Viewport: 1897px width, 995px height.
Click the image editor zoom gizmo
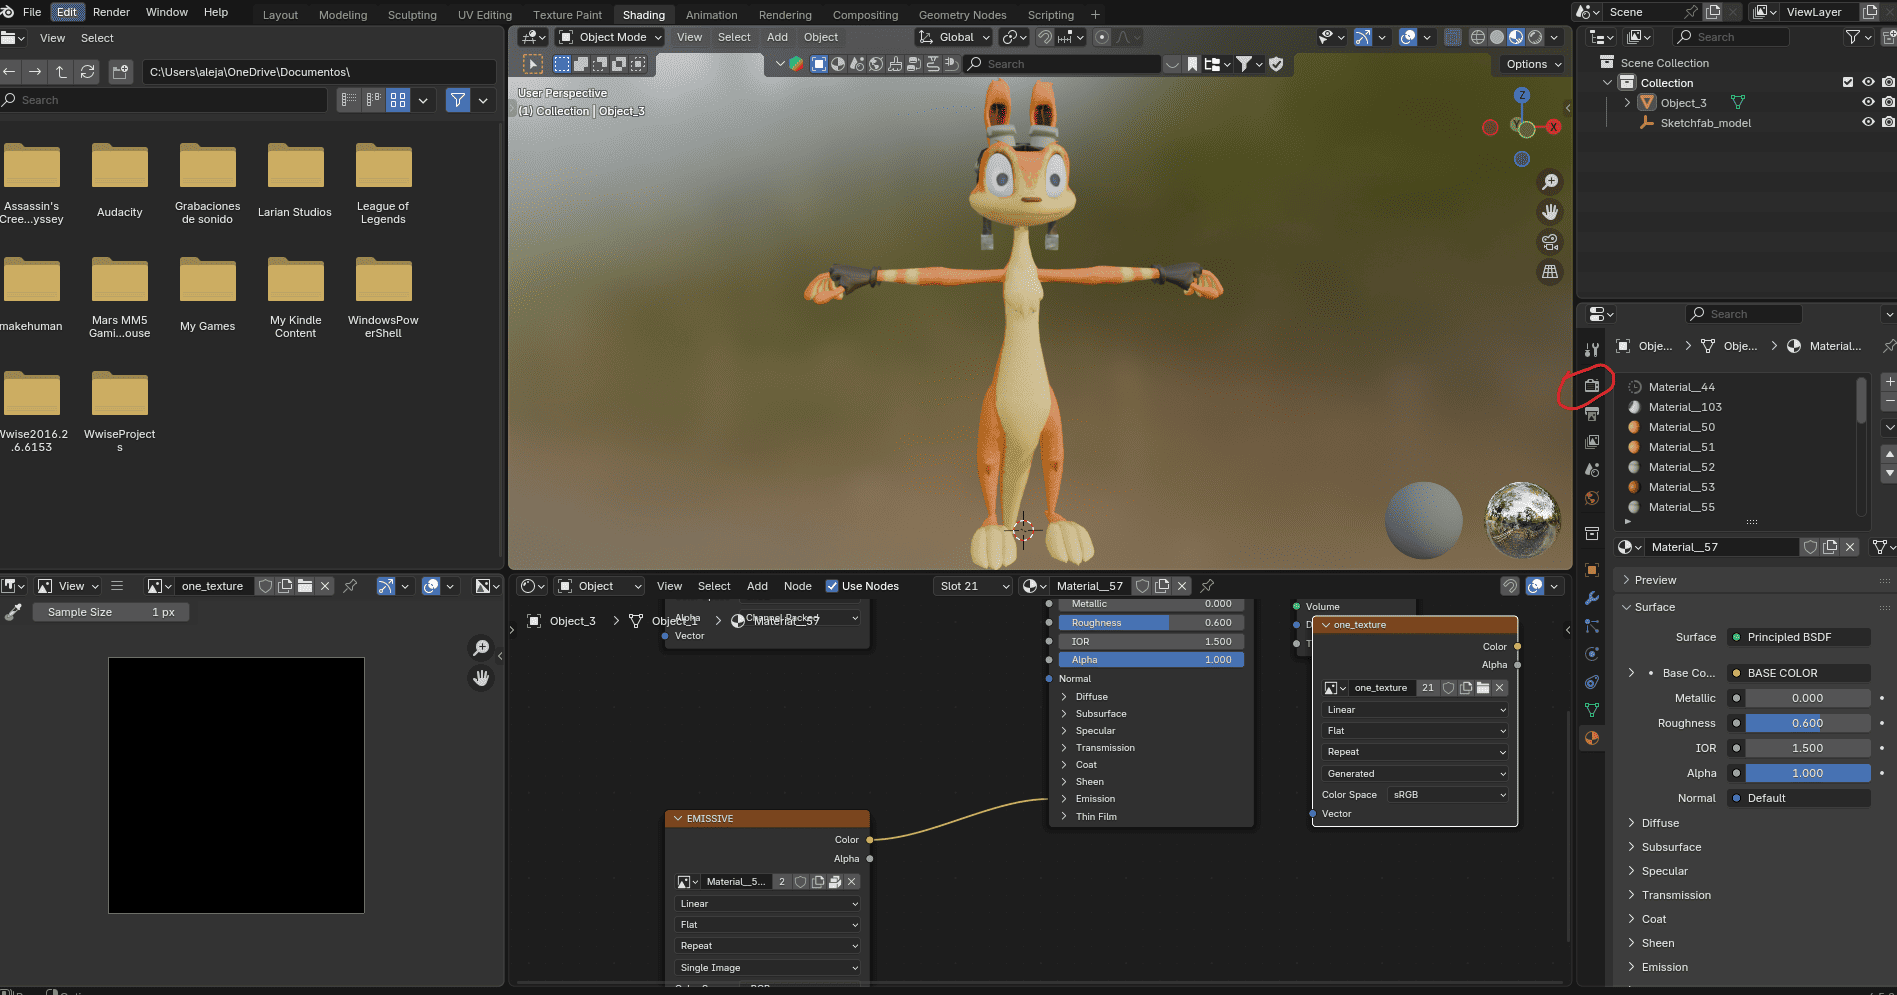pyautogui.click(x=481, y=648)
